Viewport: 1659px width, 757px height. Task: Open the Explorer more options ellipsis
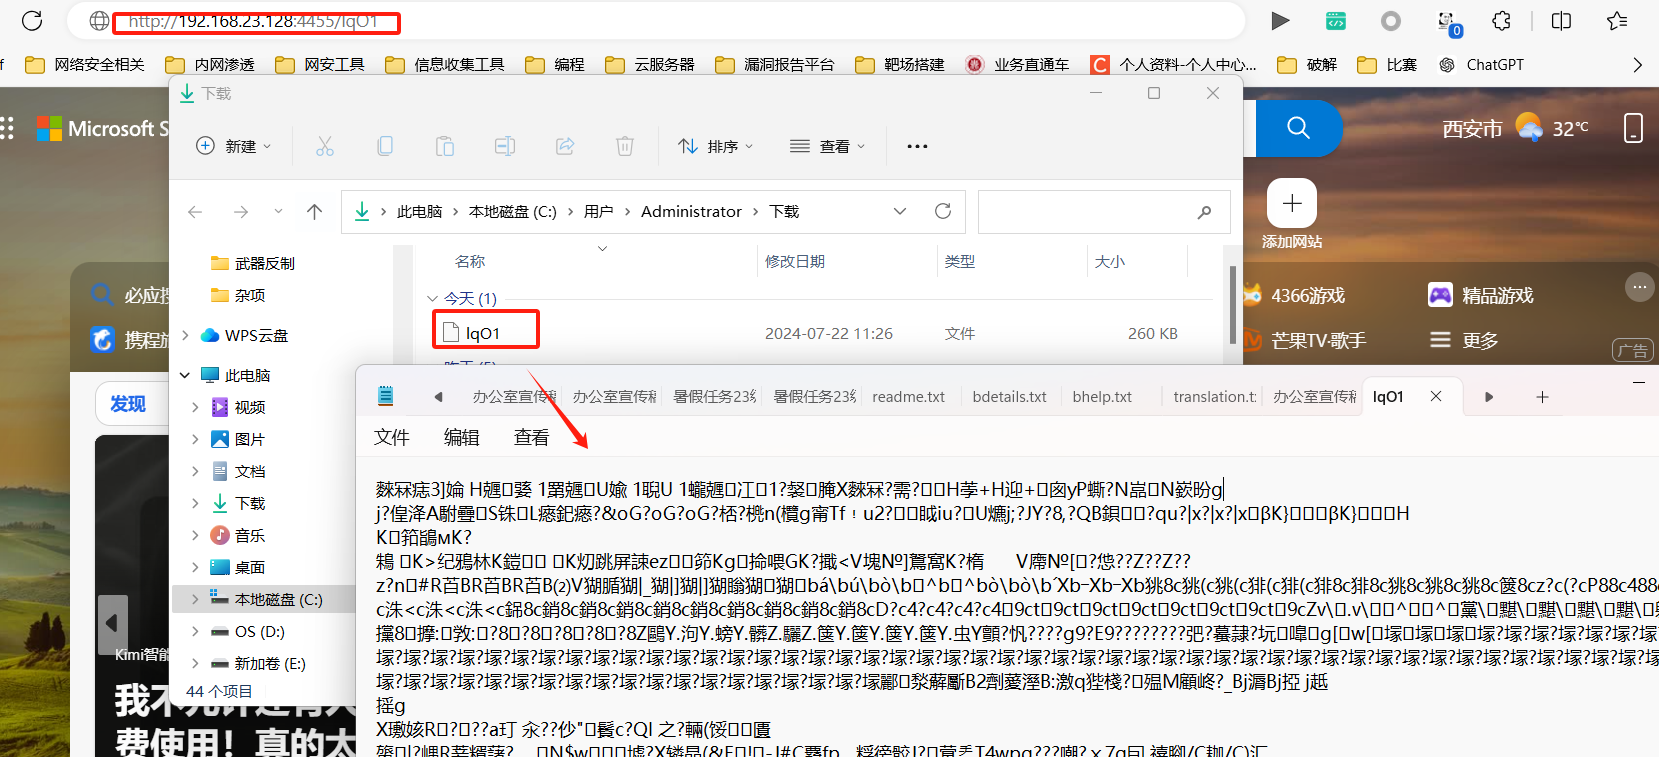(917, 146)
